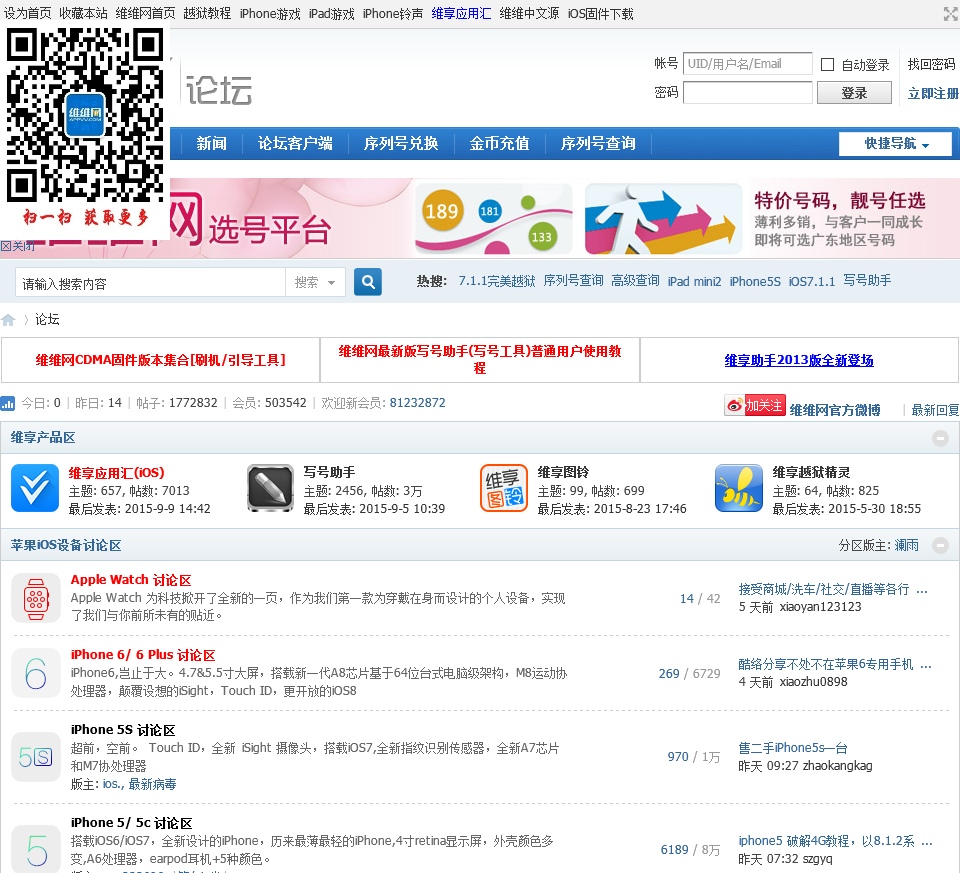Open the iPhone 5/5c forum icon
This screenshot has height=873, width=960.
[36, 849]
